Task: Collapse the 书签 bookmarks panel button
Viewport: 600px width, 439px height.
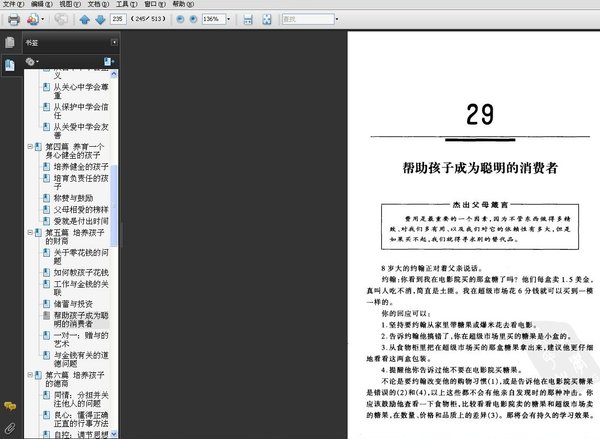Action: click(114, 42)
